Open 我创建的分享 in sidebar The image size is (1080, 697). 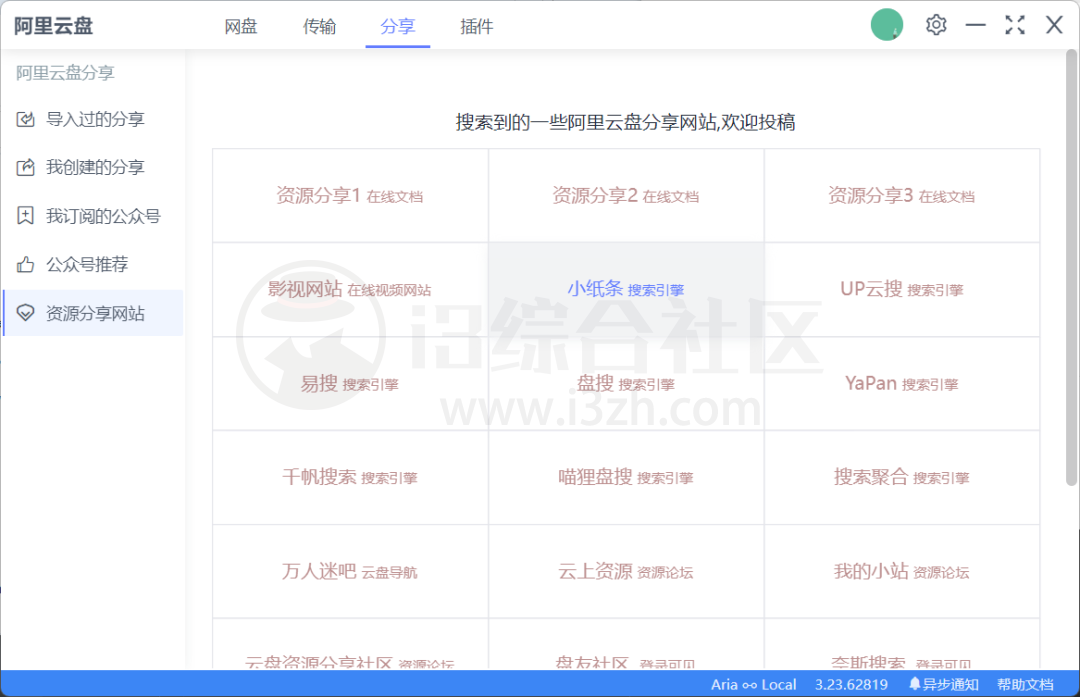[93, 167]
